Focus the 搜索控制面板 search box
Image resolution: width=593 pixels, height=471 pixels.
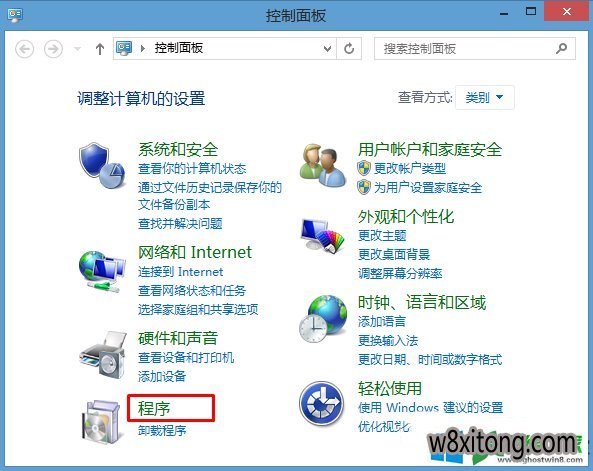coord(475,48)
